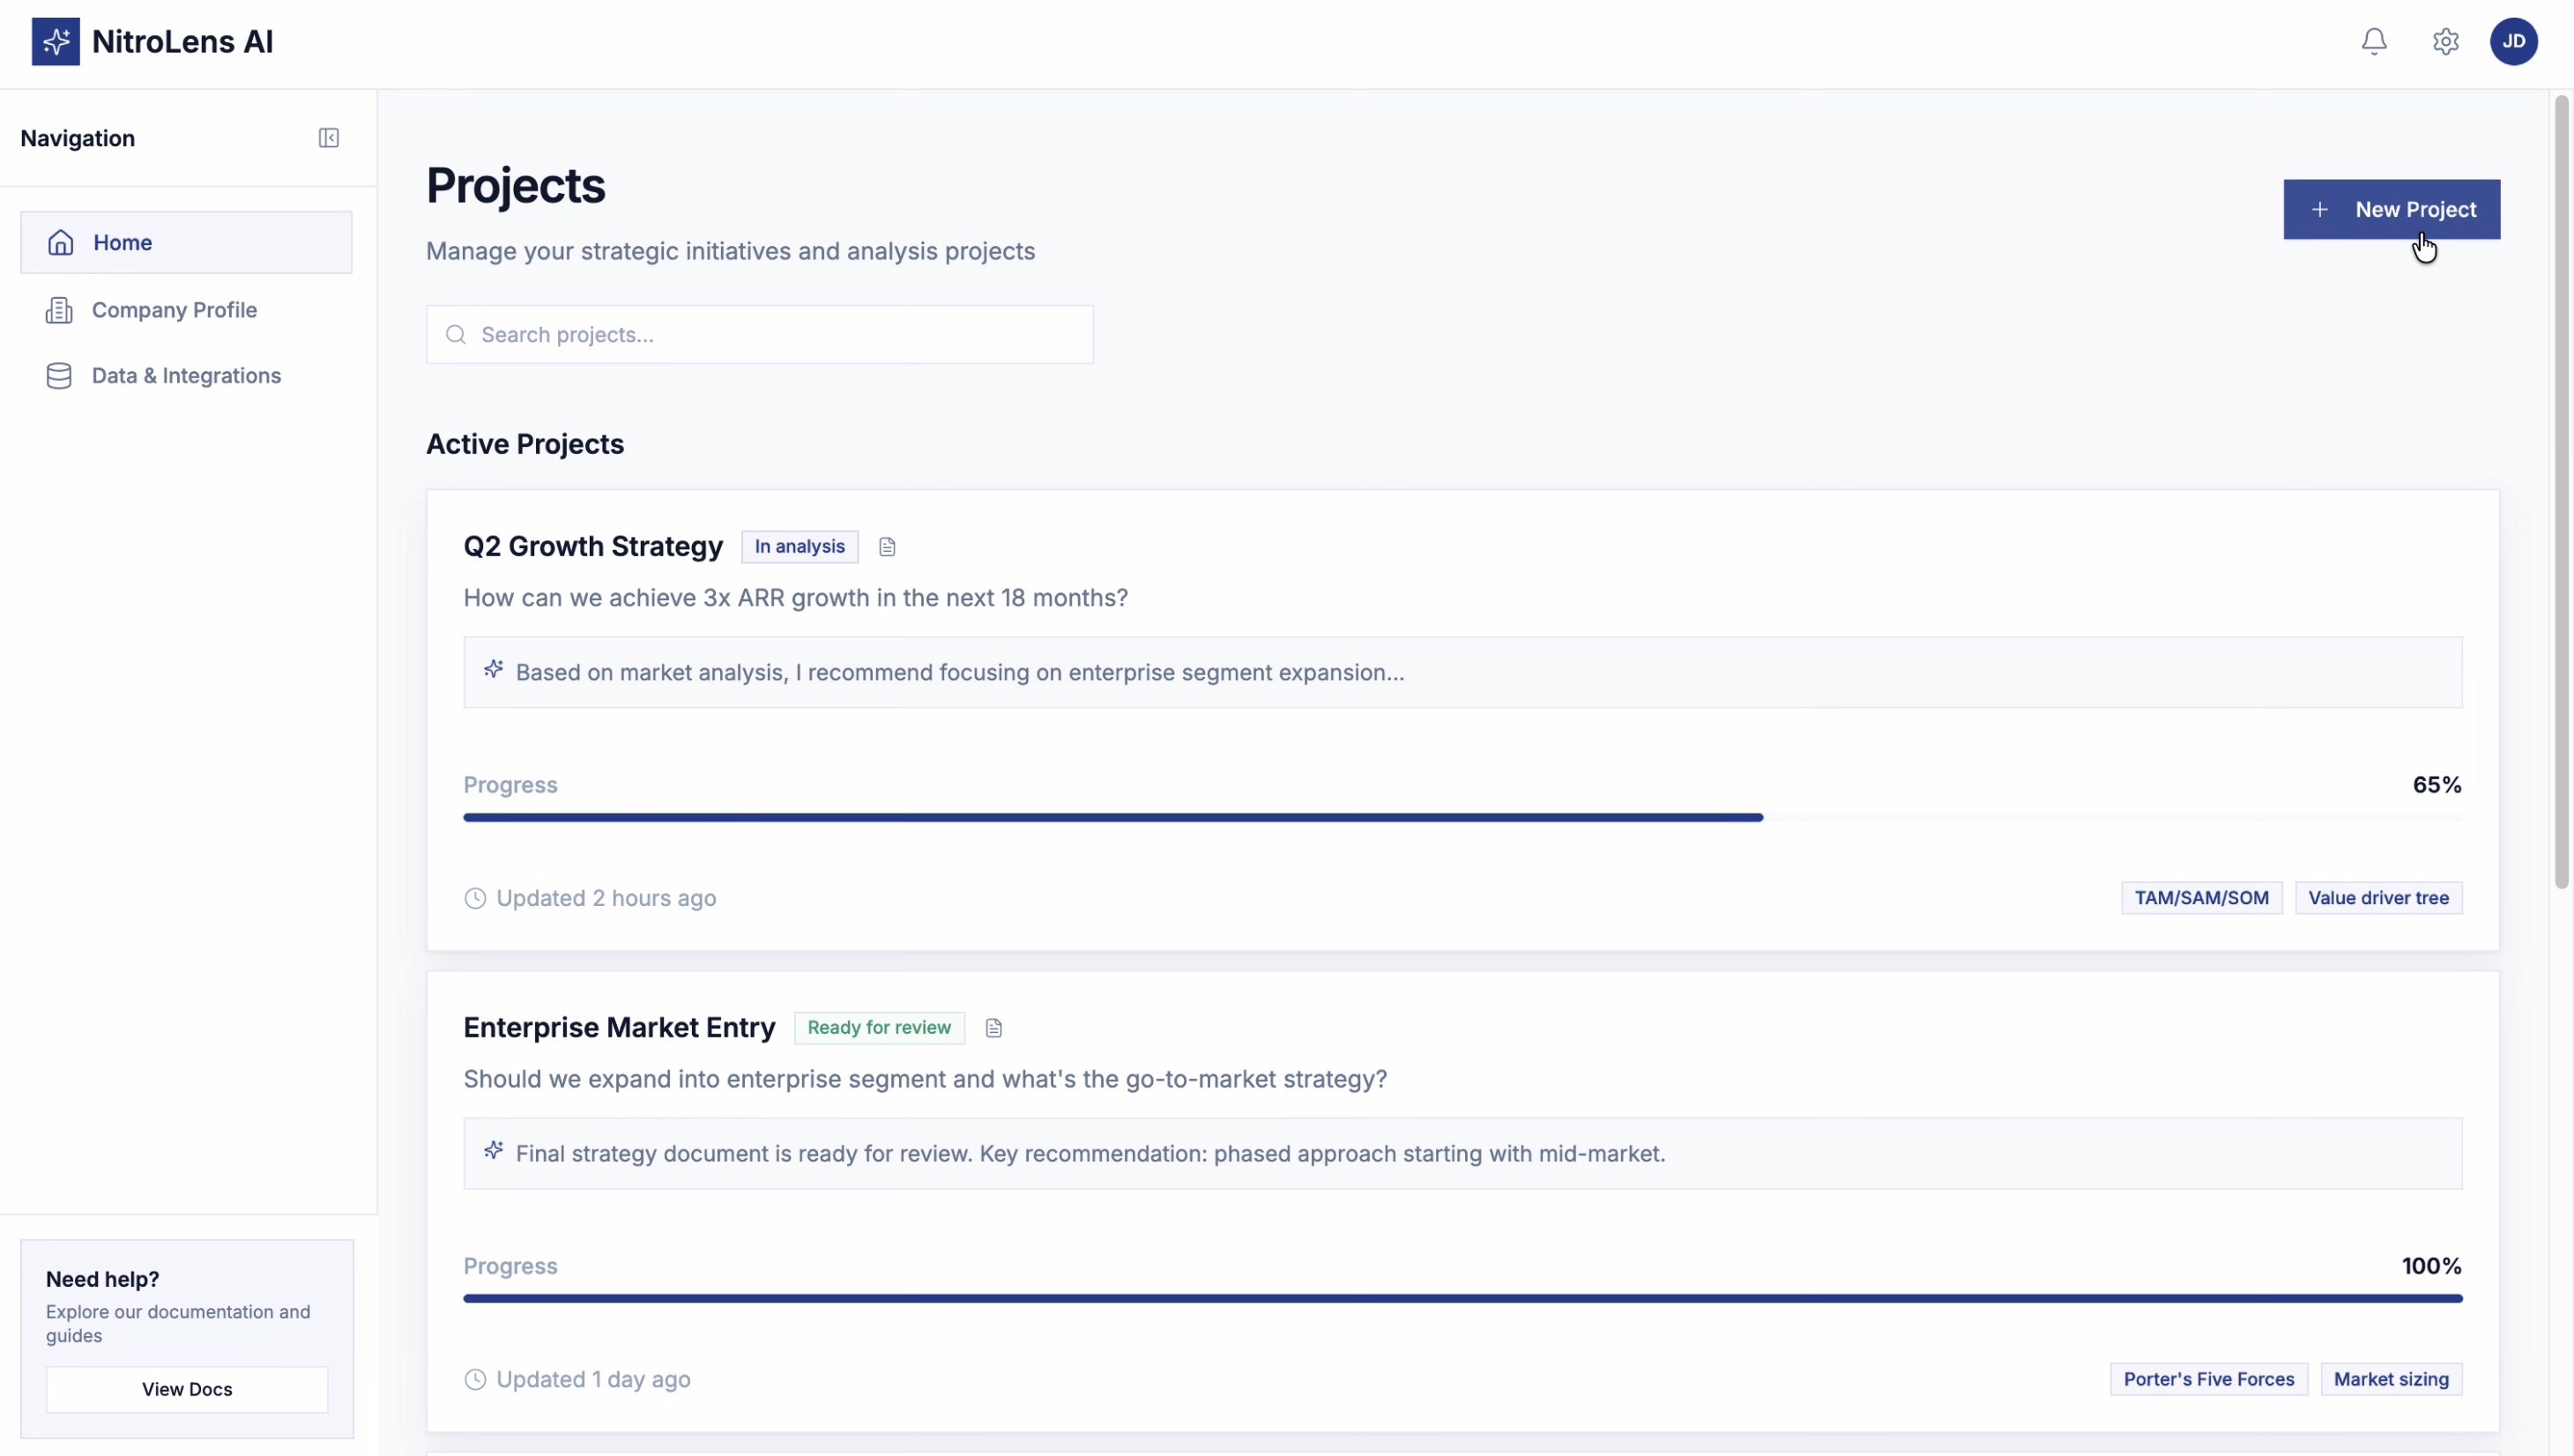
Task: Click the Data & Integrations database icon
Action: coord(59,376)
